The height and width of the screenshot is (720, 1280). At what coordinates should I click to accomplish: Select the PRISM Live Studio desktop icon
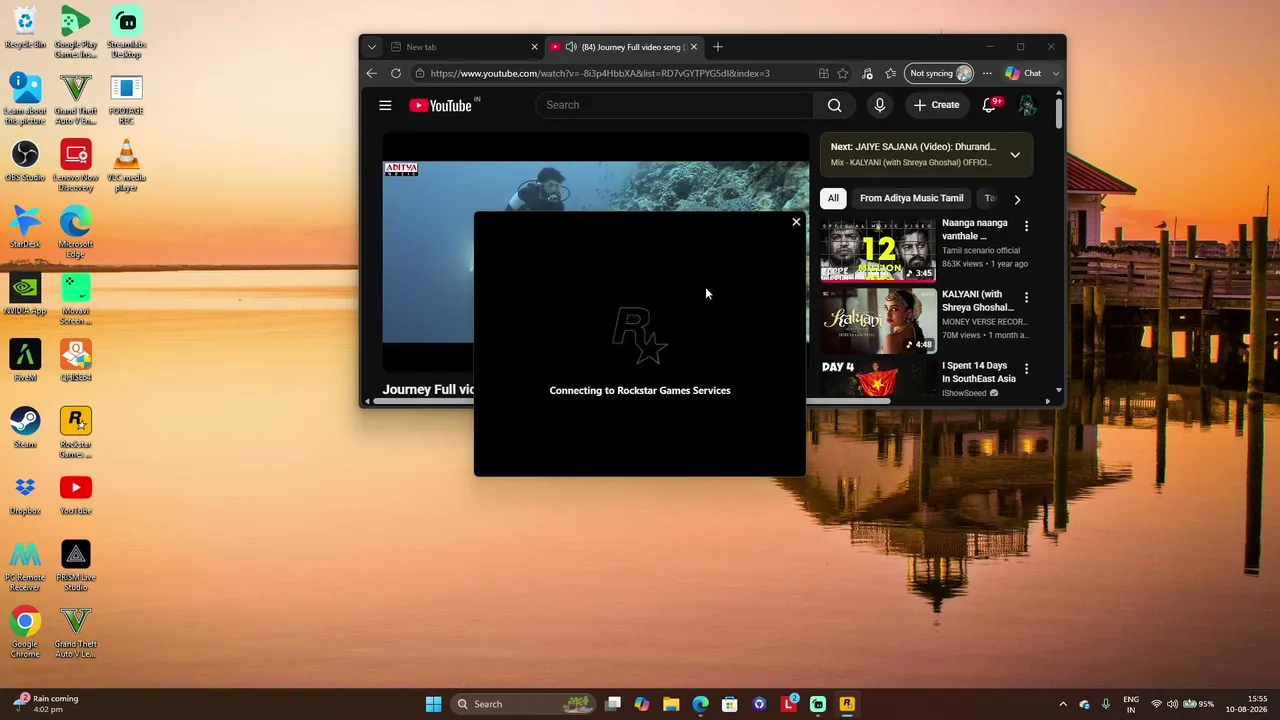point(76,566)
